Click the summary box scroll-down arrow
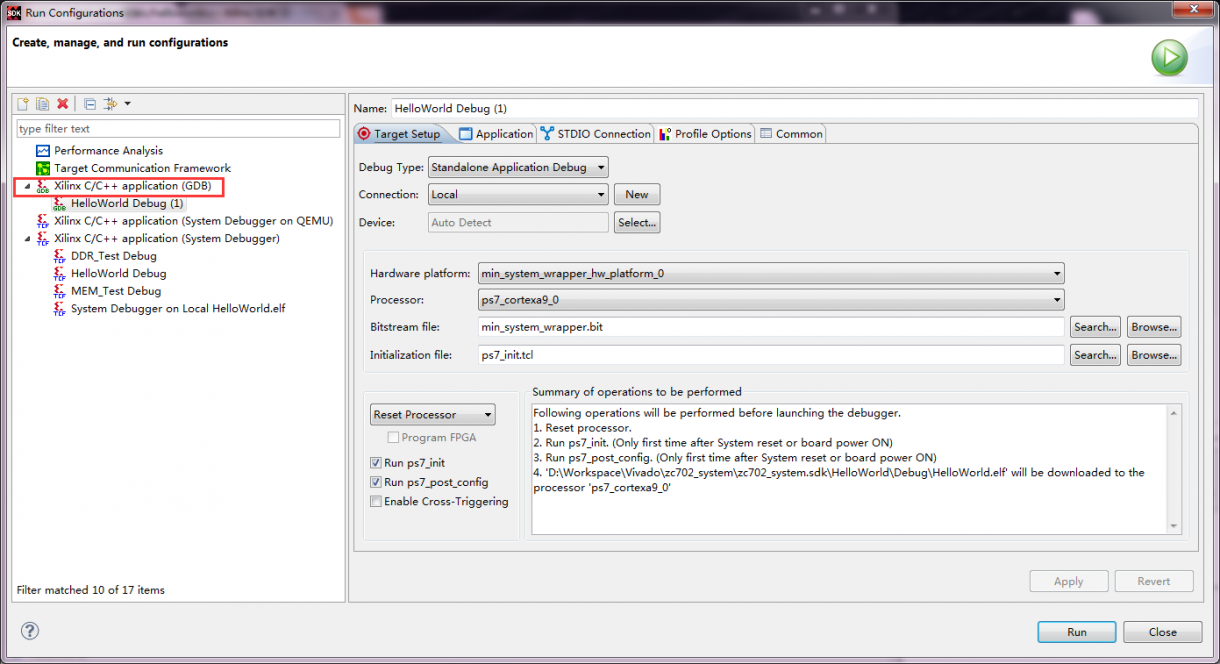The height and width of the screenshot is (664, 1220). 1174,526
